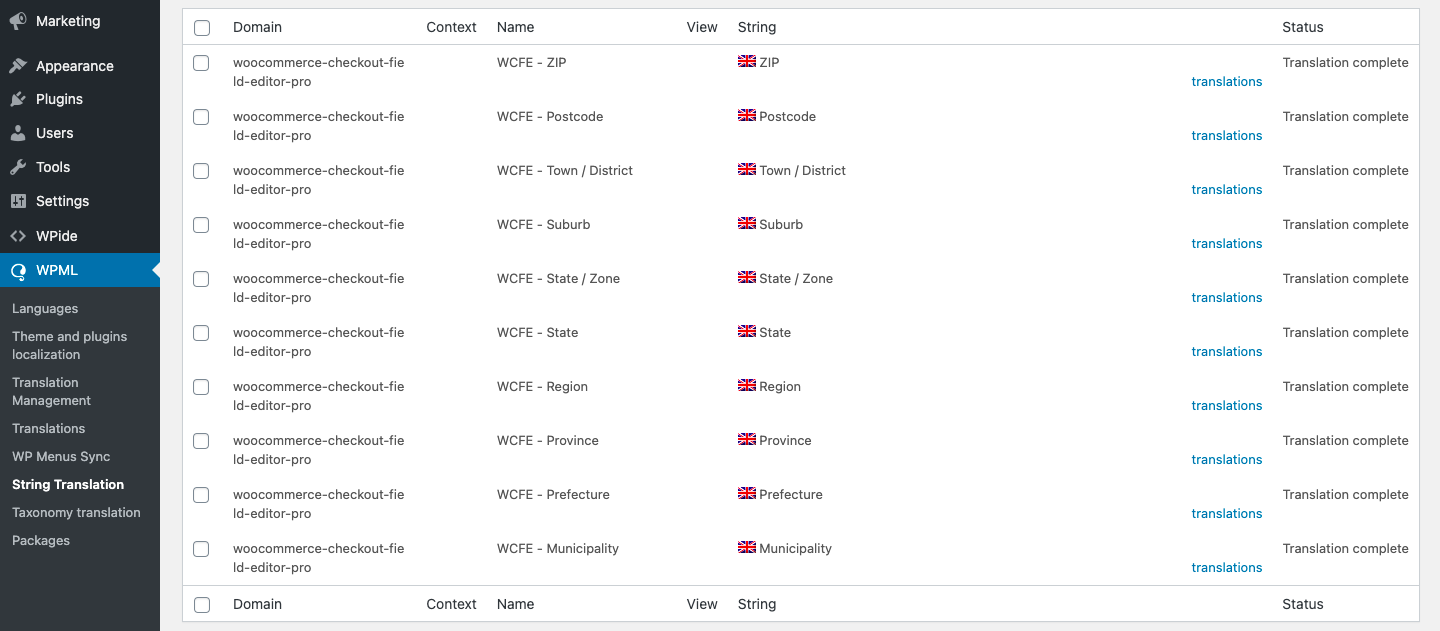Screen dimensions: 1440x631
Task: Open the Taxonomy translation submenu item
Action: [x=76, y=512]
